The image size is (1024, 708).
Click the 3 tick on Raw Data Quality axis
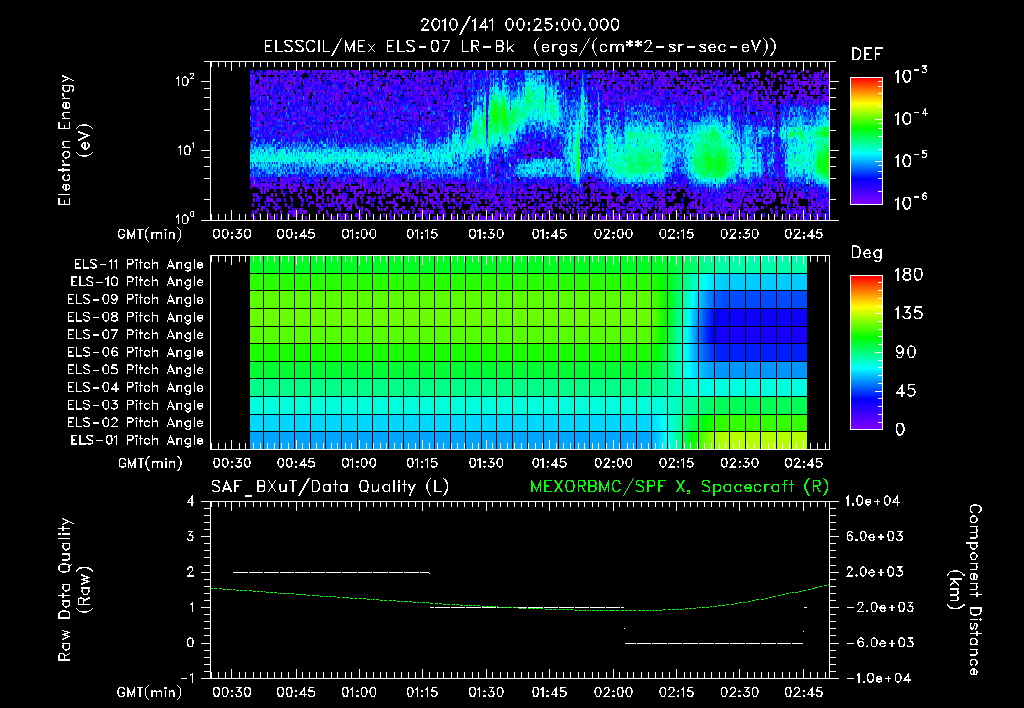pyautogui.click(x=191, y=537)
